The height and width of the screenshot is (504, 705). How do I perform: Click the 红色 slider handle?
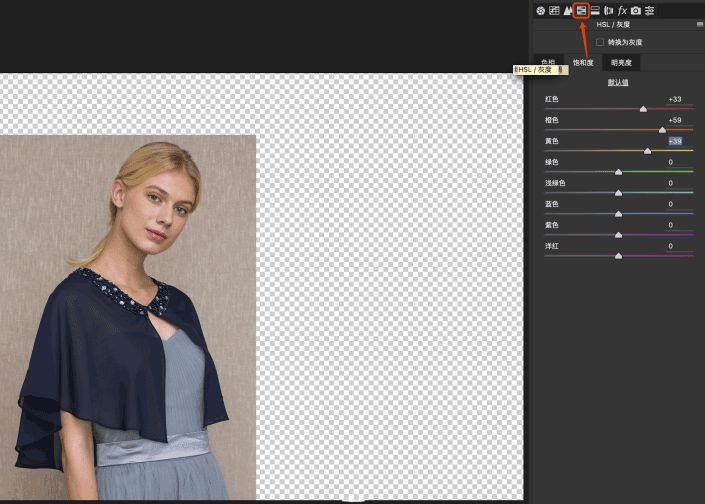coord(643,109)
